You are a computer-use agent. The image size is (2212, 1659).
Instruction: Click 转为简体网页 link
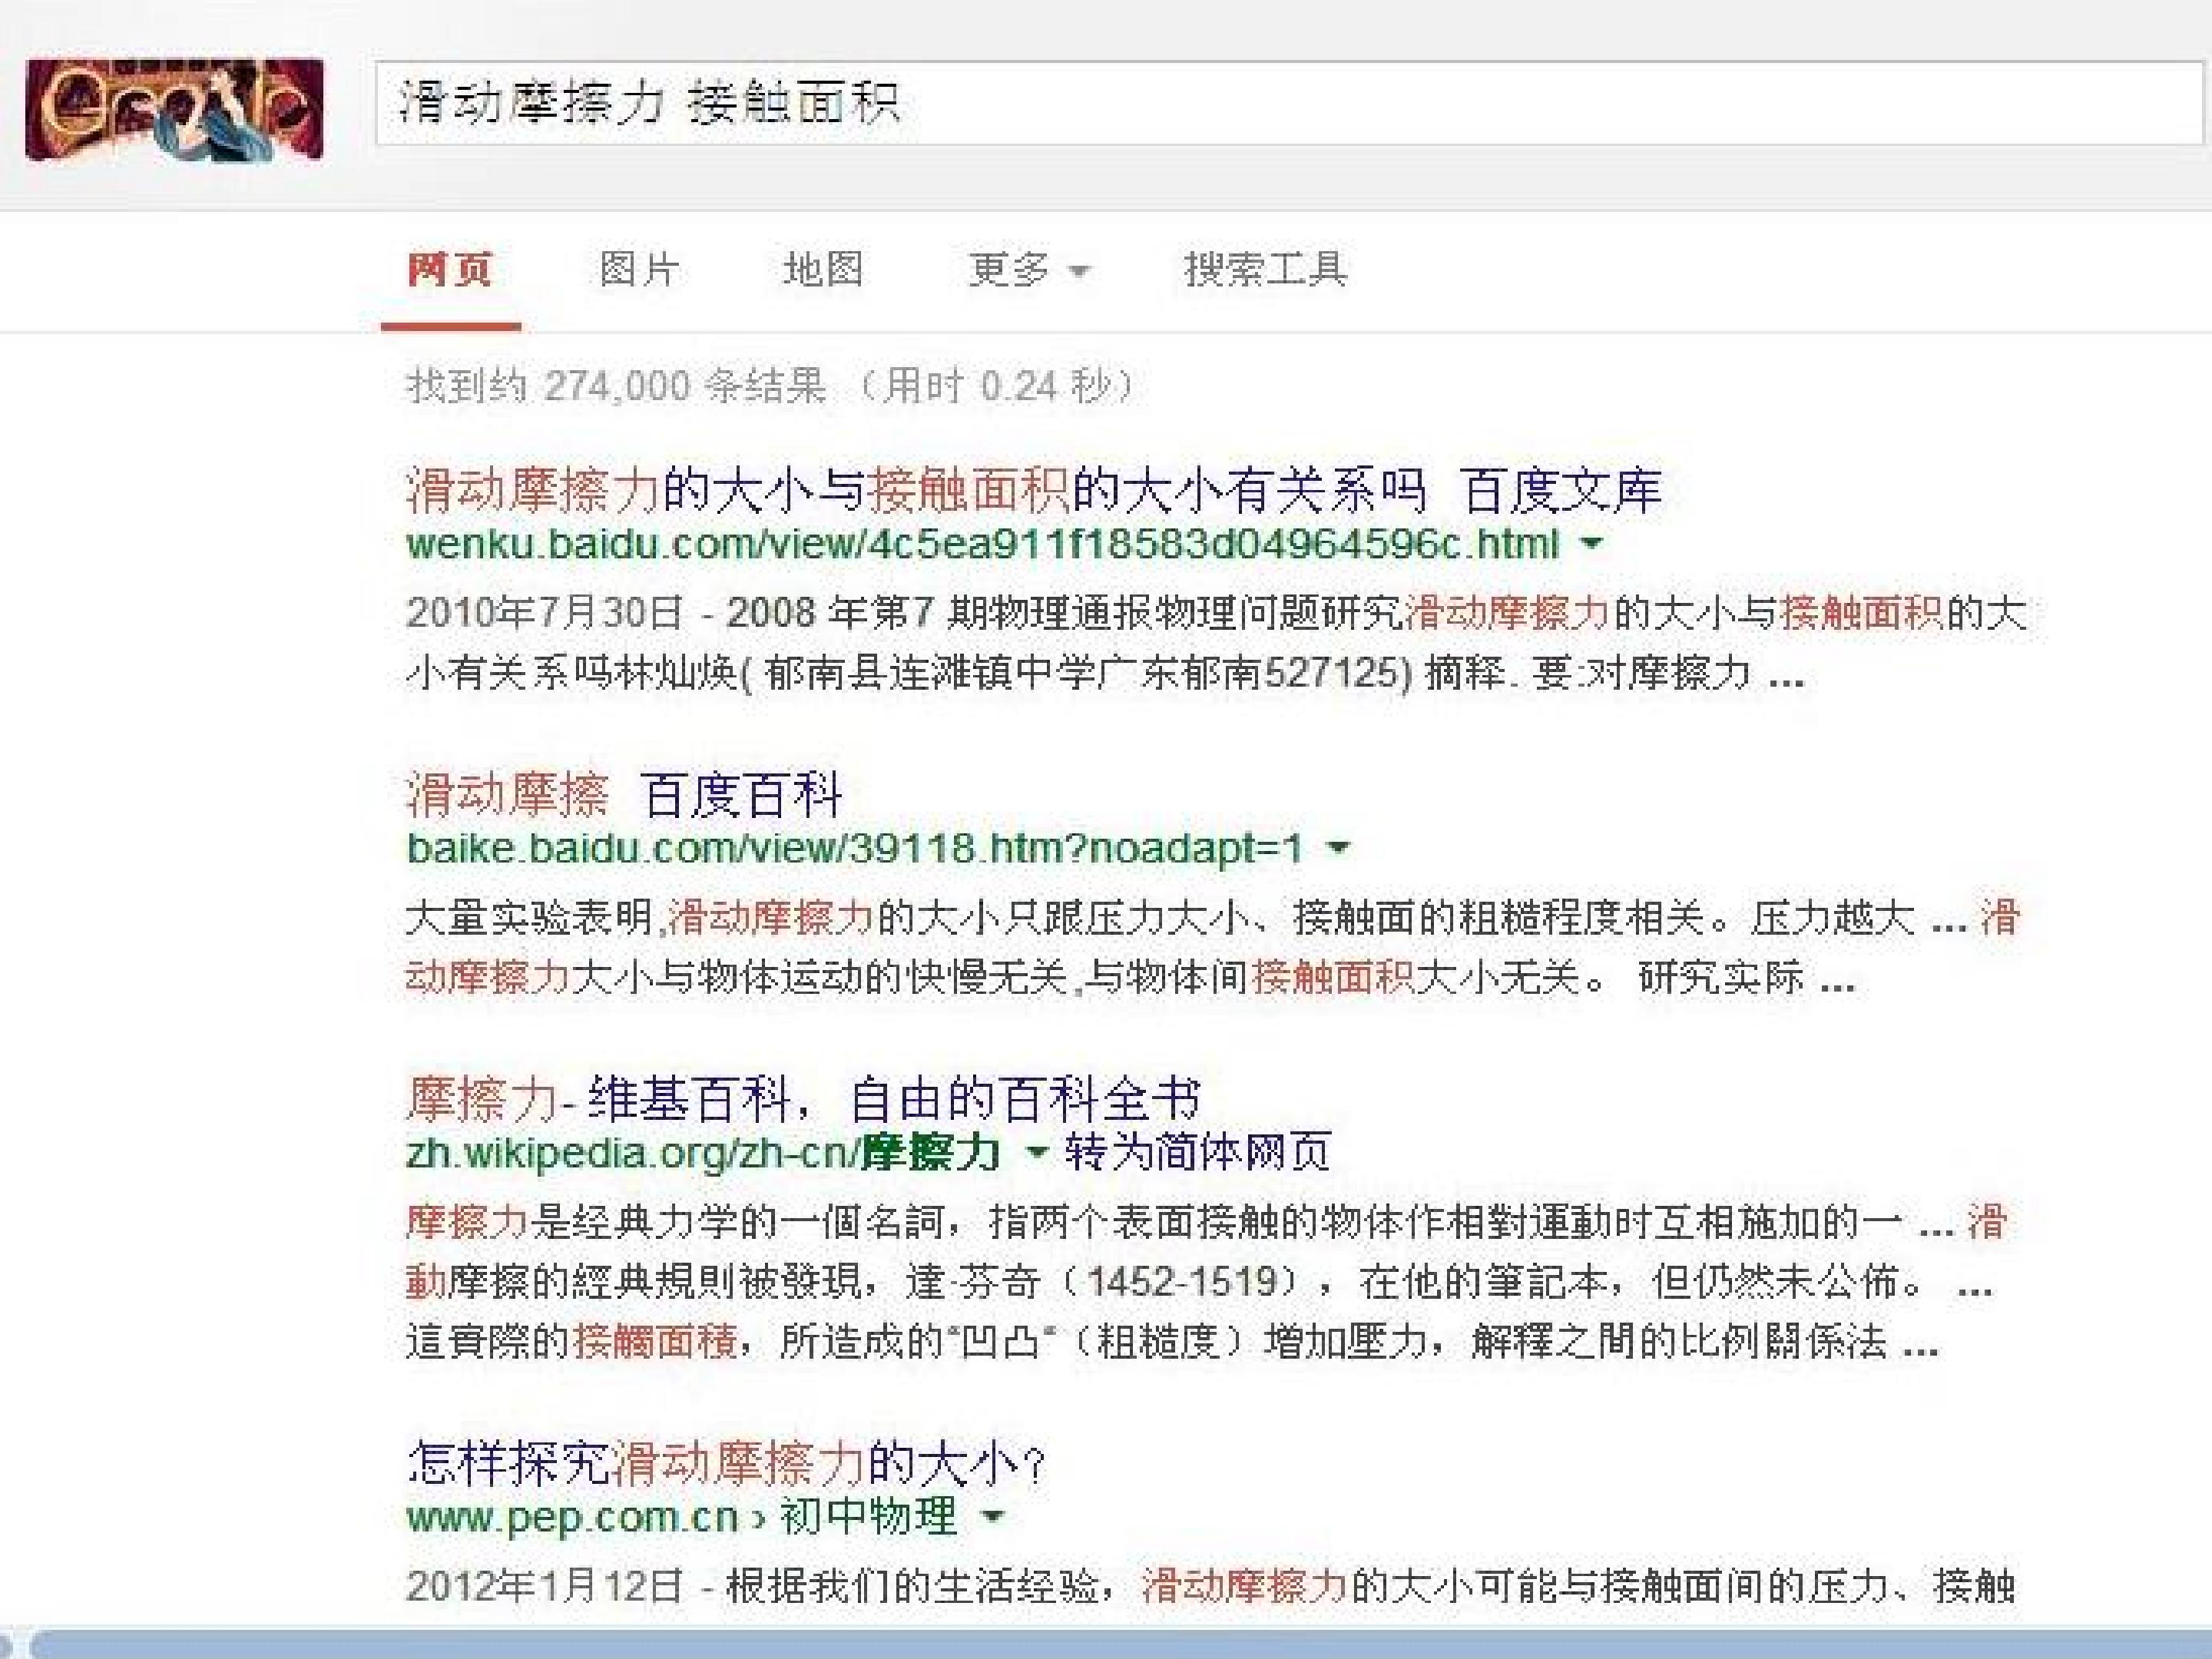1197,1152
